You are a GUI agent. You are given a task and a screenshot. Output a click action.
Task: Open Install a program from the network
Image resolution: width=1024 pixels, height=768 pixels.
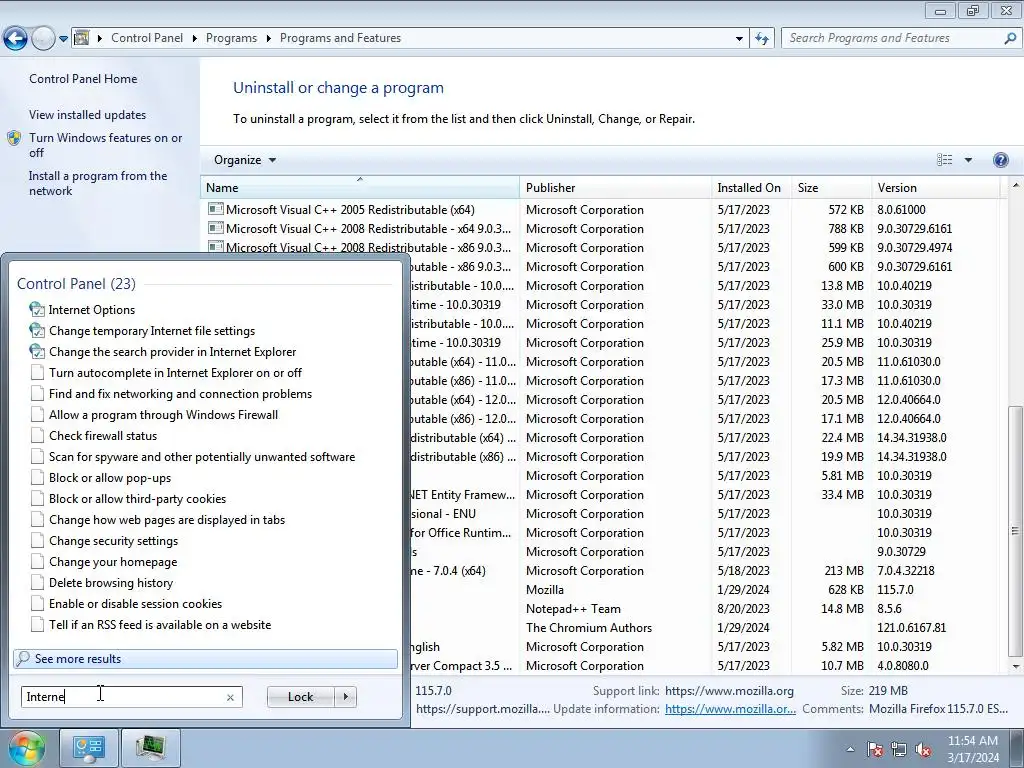[x=98, y=184]
